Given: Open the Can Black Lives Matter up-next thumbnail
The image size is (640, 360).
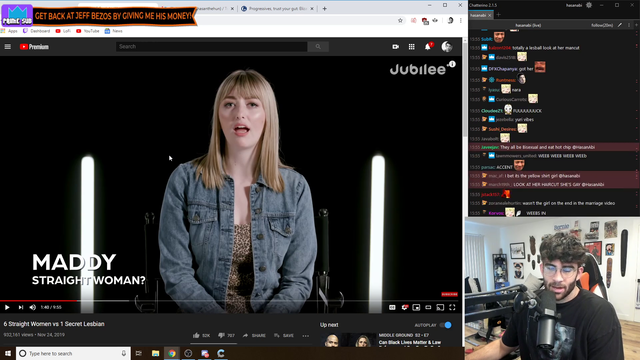Looking at the screenshot, I should (x=347, y=340).
